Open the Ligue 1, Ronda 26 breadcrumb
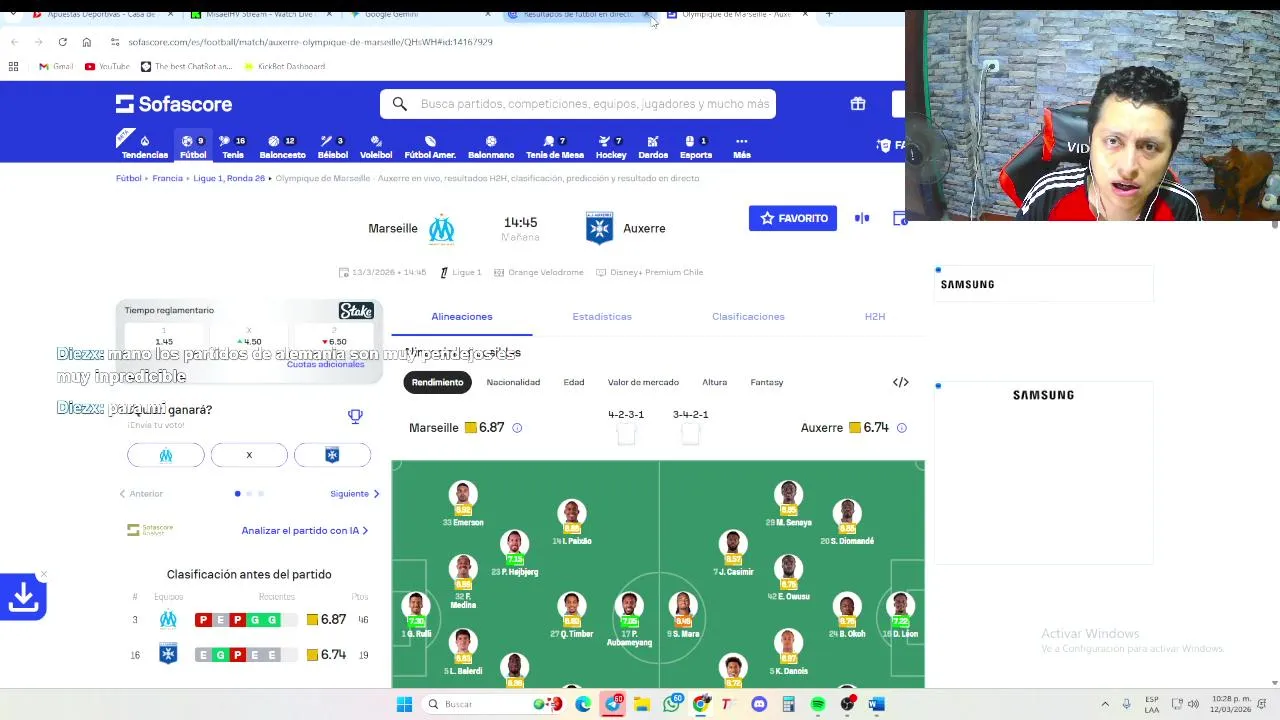1280x720 pixels. (229, 178)
